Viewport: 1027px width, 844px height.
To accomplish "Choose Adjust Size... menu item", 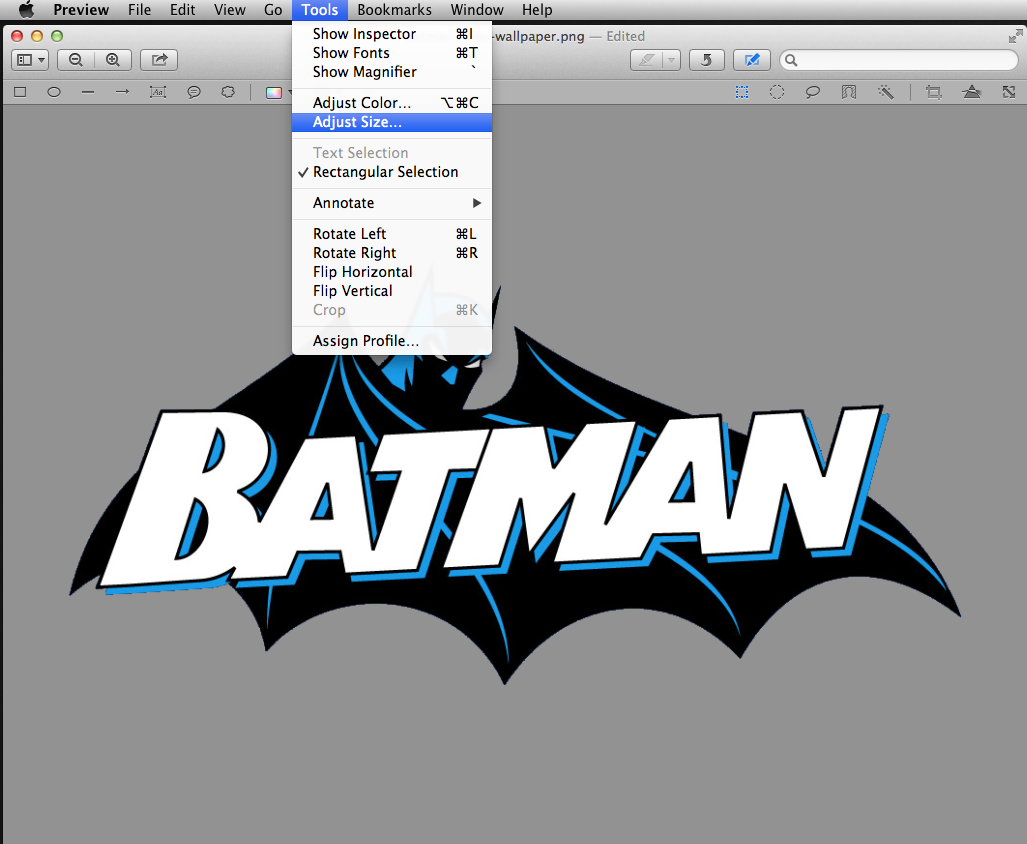I will (392, 122).
